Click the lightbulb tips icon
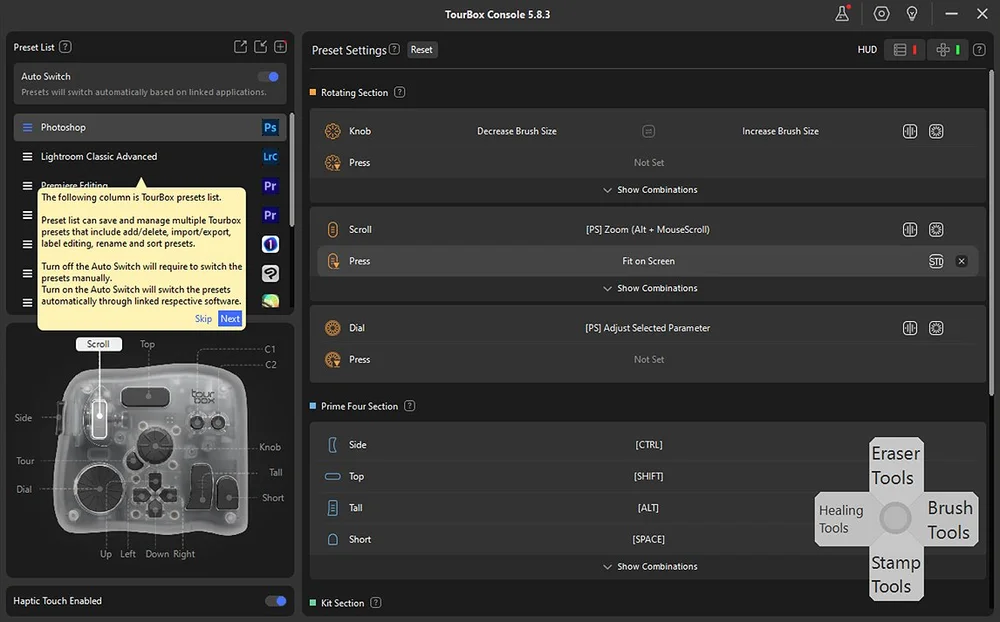This screenshot has width=1000, height=622. [x=912, y=13]
